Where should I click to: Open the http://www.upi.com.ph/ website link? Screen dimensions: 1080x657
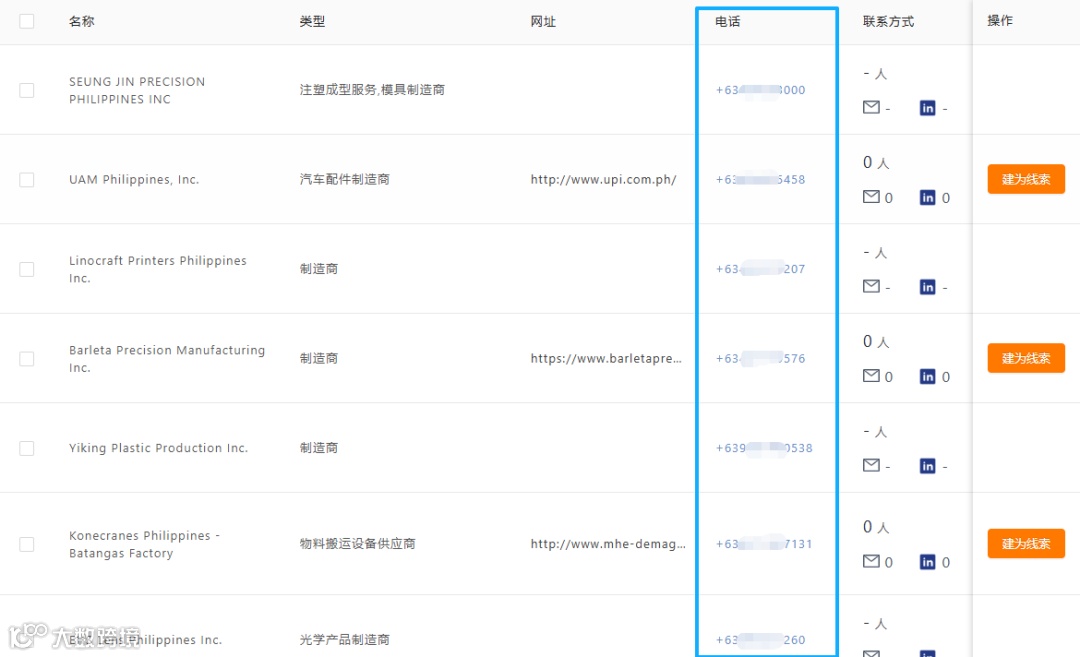pos(603,180)
